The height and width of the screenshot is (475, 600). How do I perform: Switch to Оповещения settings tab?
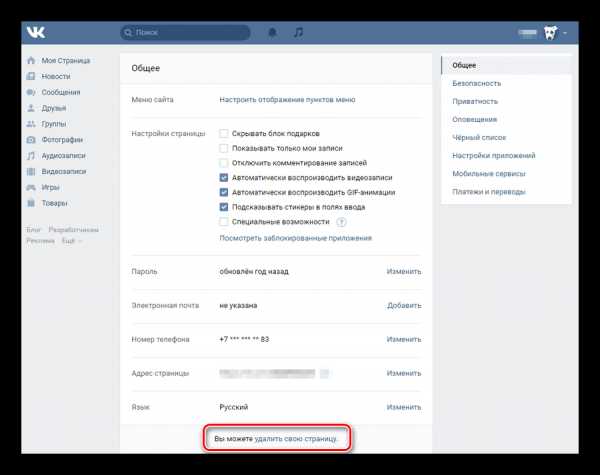[506, 119]
